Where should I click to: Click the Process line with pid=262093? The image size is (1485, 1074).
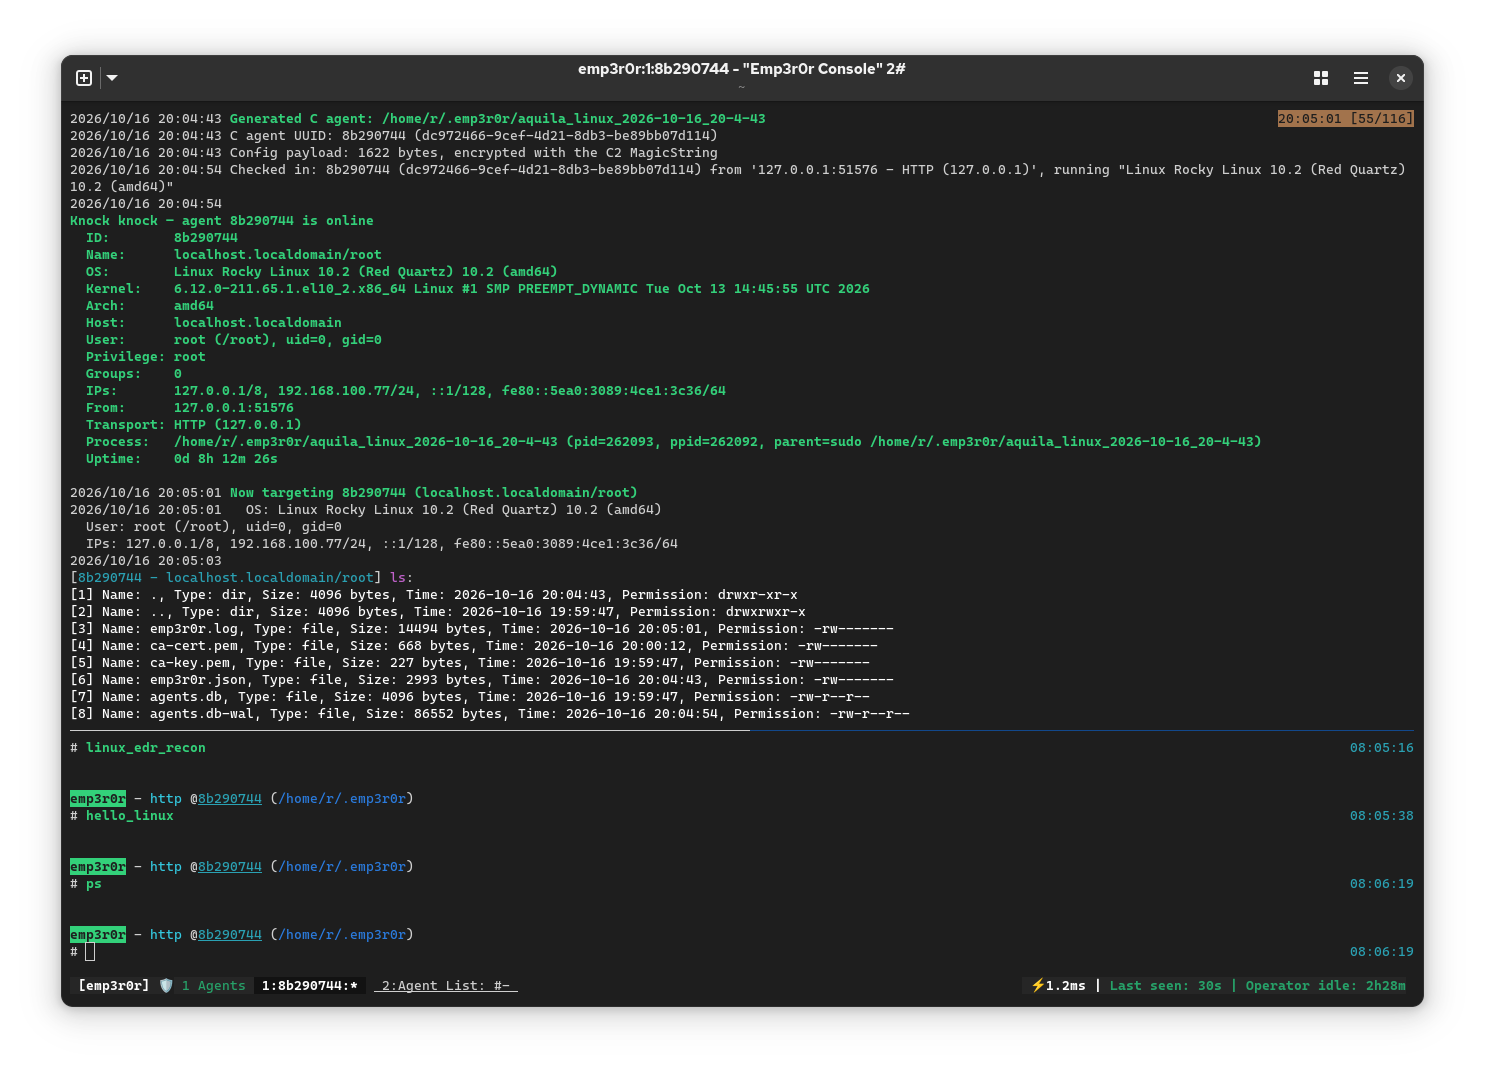[674, 442]
